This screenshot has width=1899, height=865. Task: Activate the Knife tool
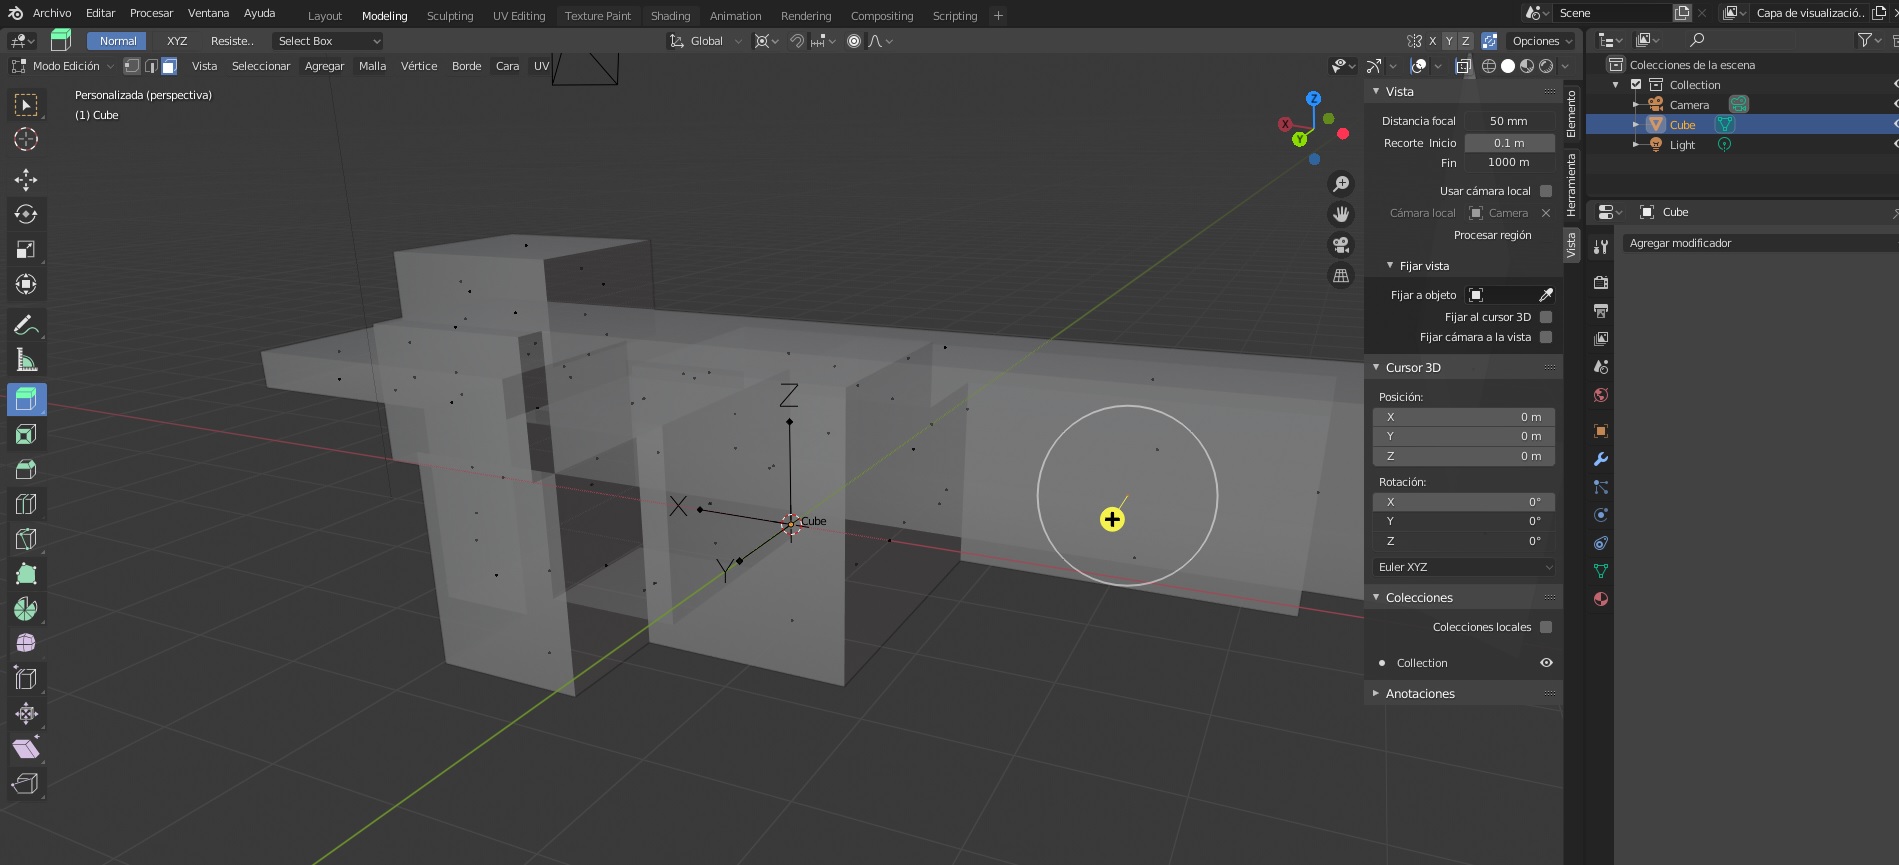pos(26,539)
